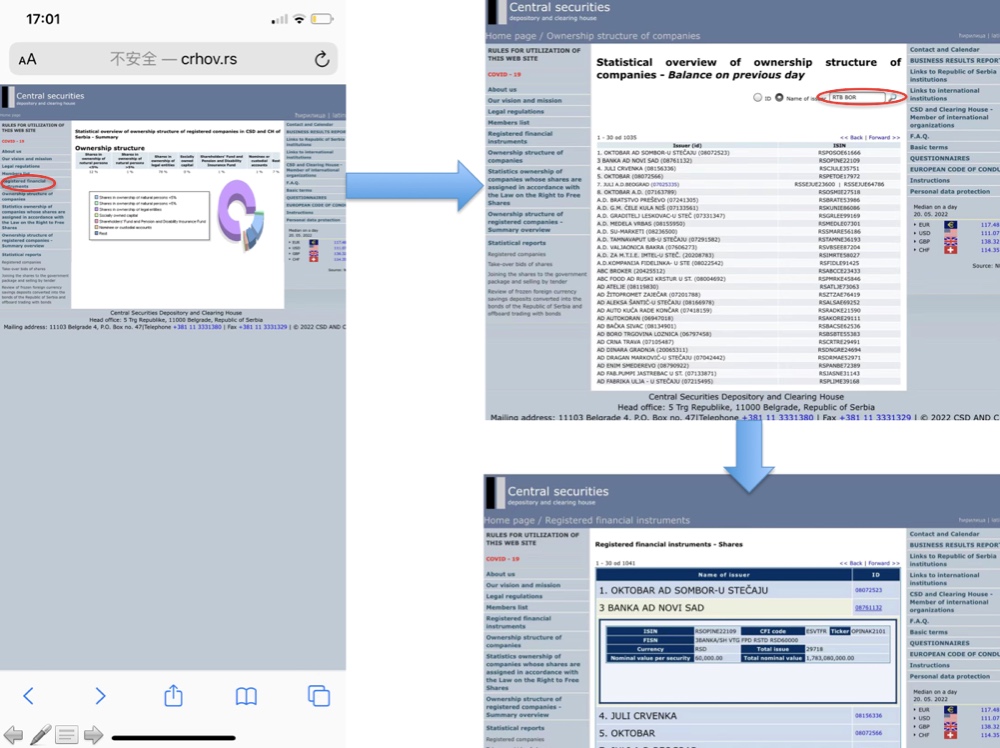1000x748 pixels.
Task: Click the 07025335 link in JULI A.D.BEOGRAD row
Action: pos(665,184)
